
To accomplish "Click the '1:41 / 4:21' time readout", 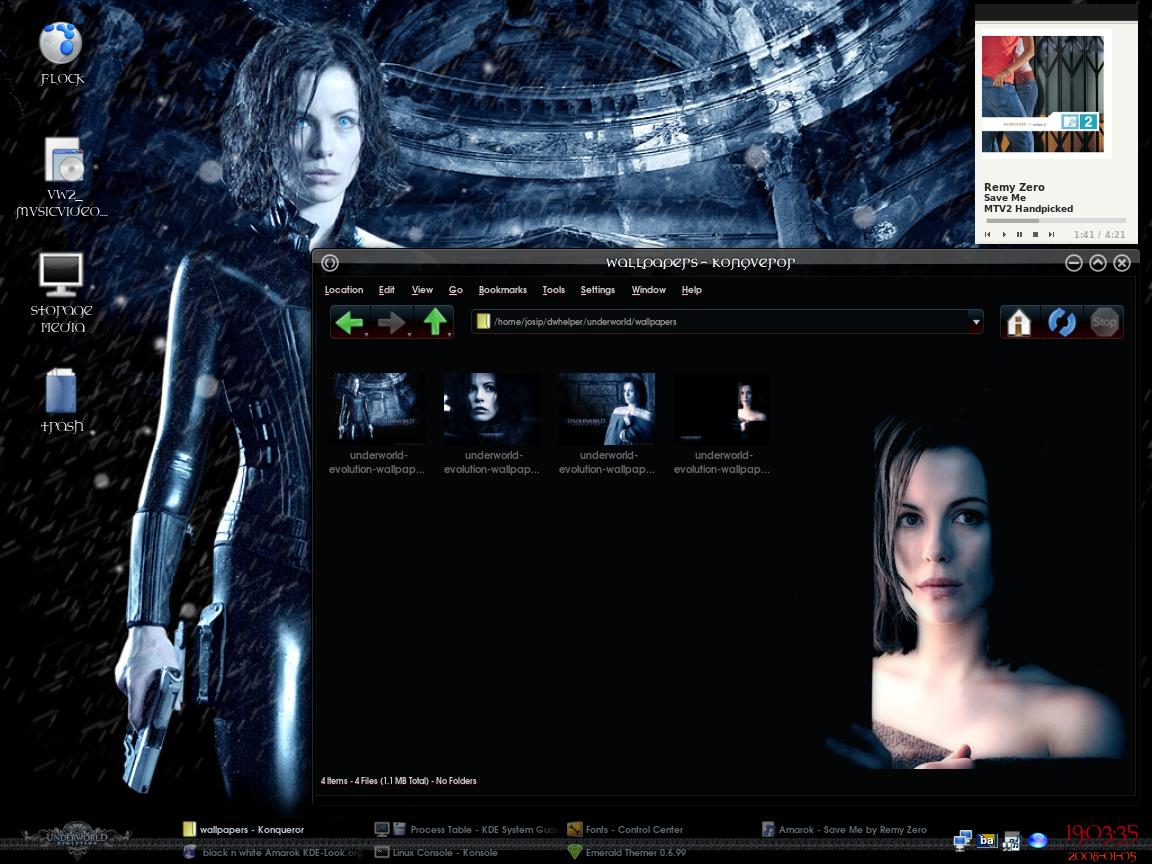I will point(1099,235).
